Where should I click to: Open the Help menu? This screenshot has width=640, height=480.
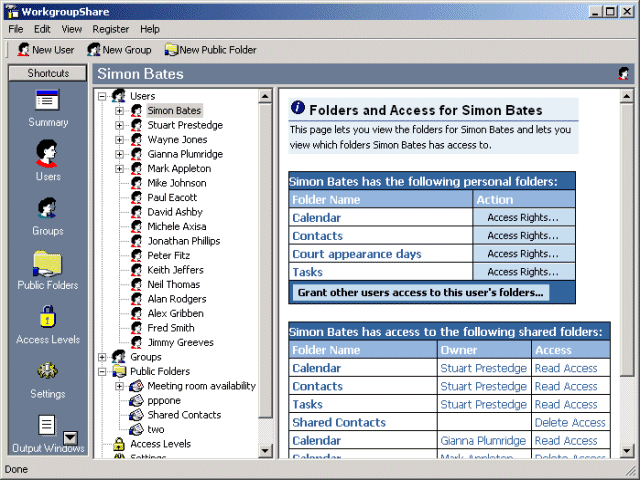coord(150,29)
